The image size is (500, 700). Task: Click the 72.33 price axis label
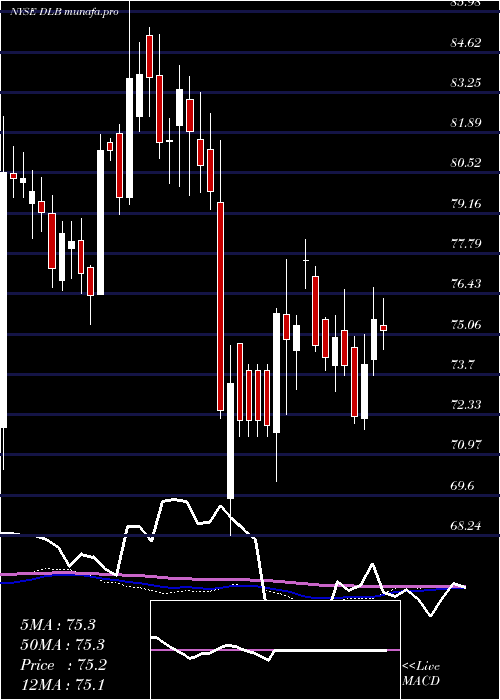(x=466, y=405)
